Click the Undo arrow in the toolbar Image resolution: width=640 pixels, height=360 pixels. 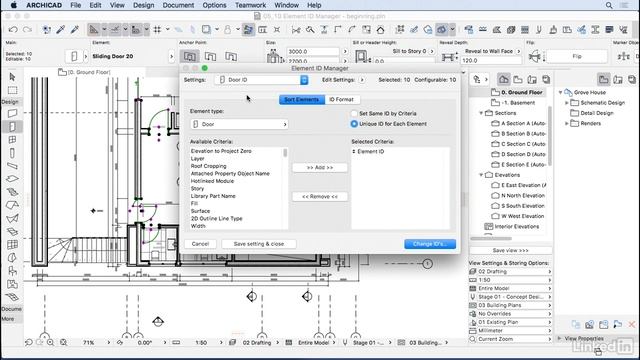click(13, 29)
